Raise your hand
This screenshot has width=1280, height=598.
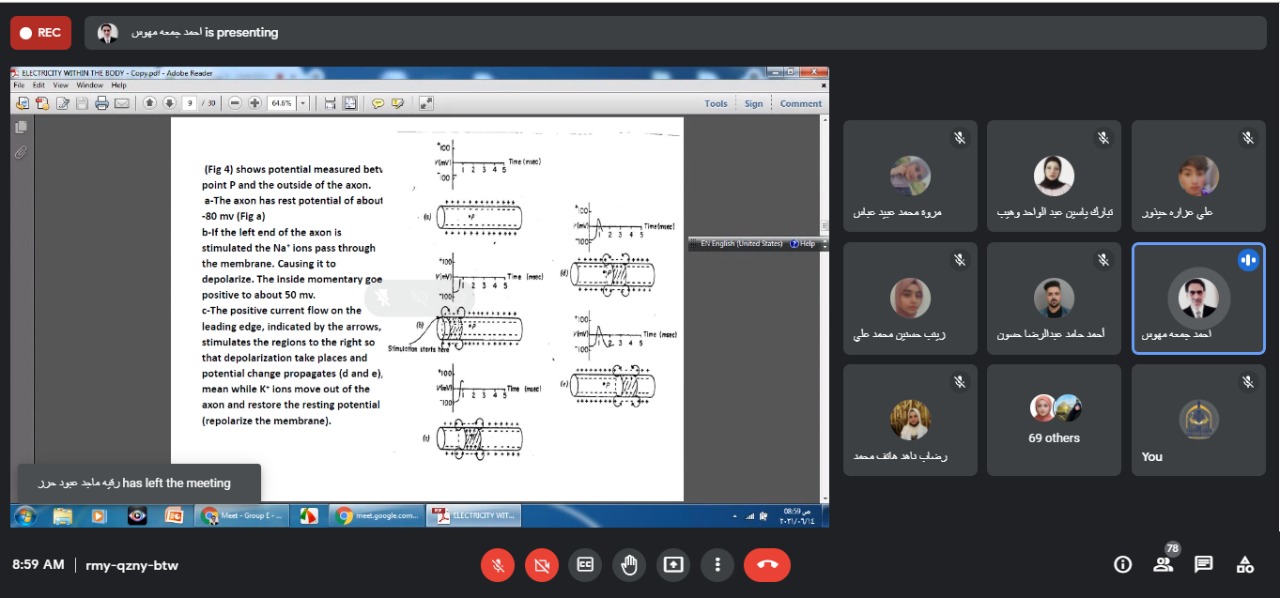[629, 565]
